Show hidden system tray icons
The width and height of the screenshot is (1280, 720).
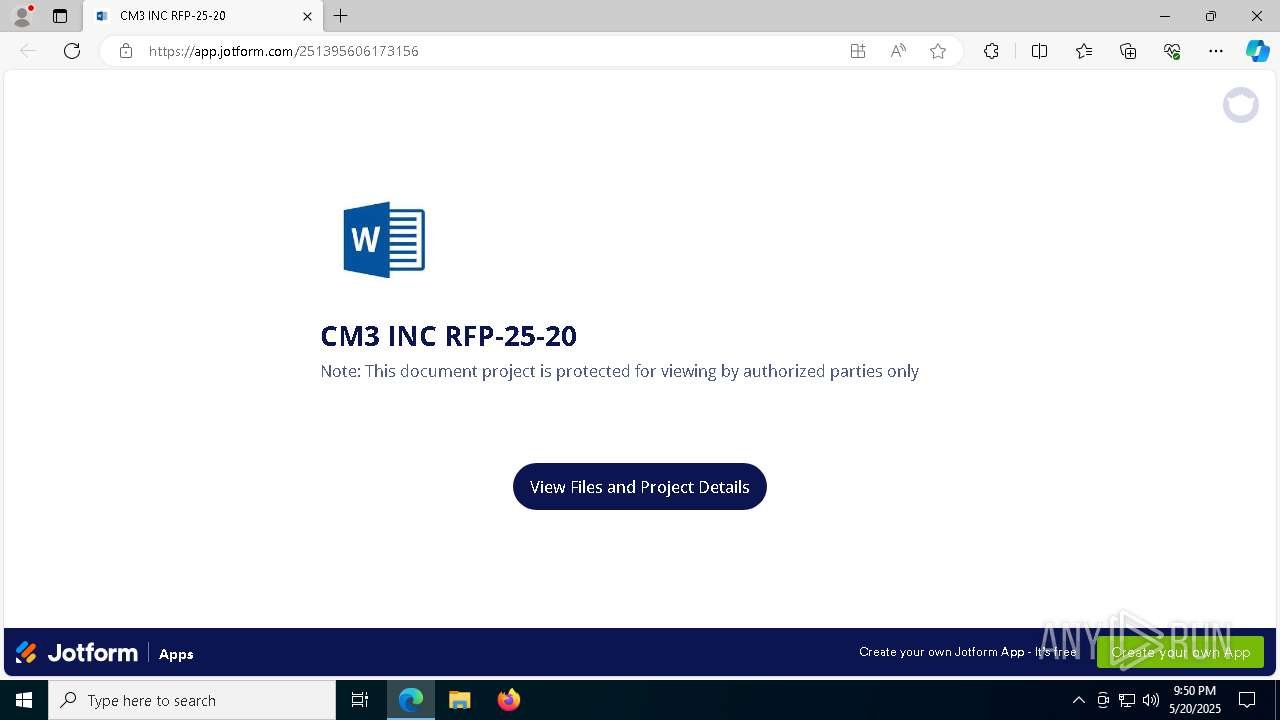[1078, 700]
